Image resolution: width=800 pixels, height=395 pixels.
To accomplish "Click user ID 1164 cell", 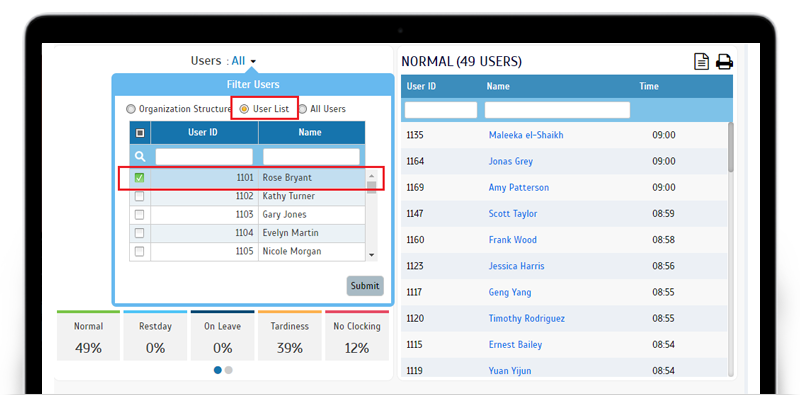I will pos(415,161).
